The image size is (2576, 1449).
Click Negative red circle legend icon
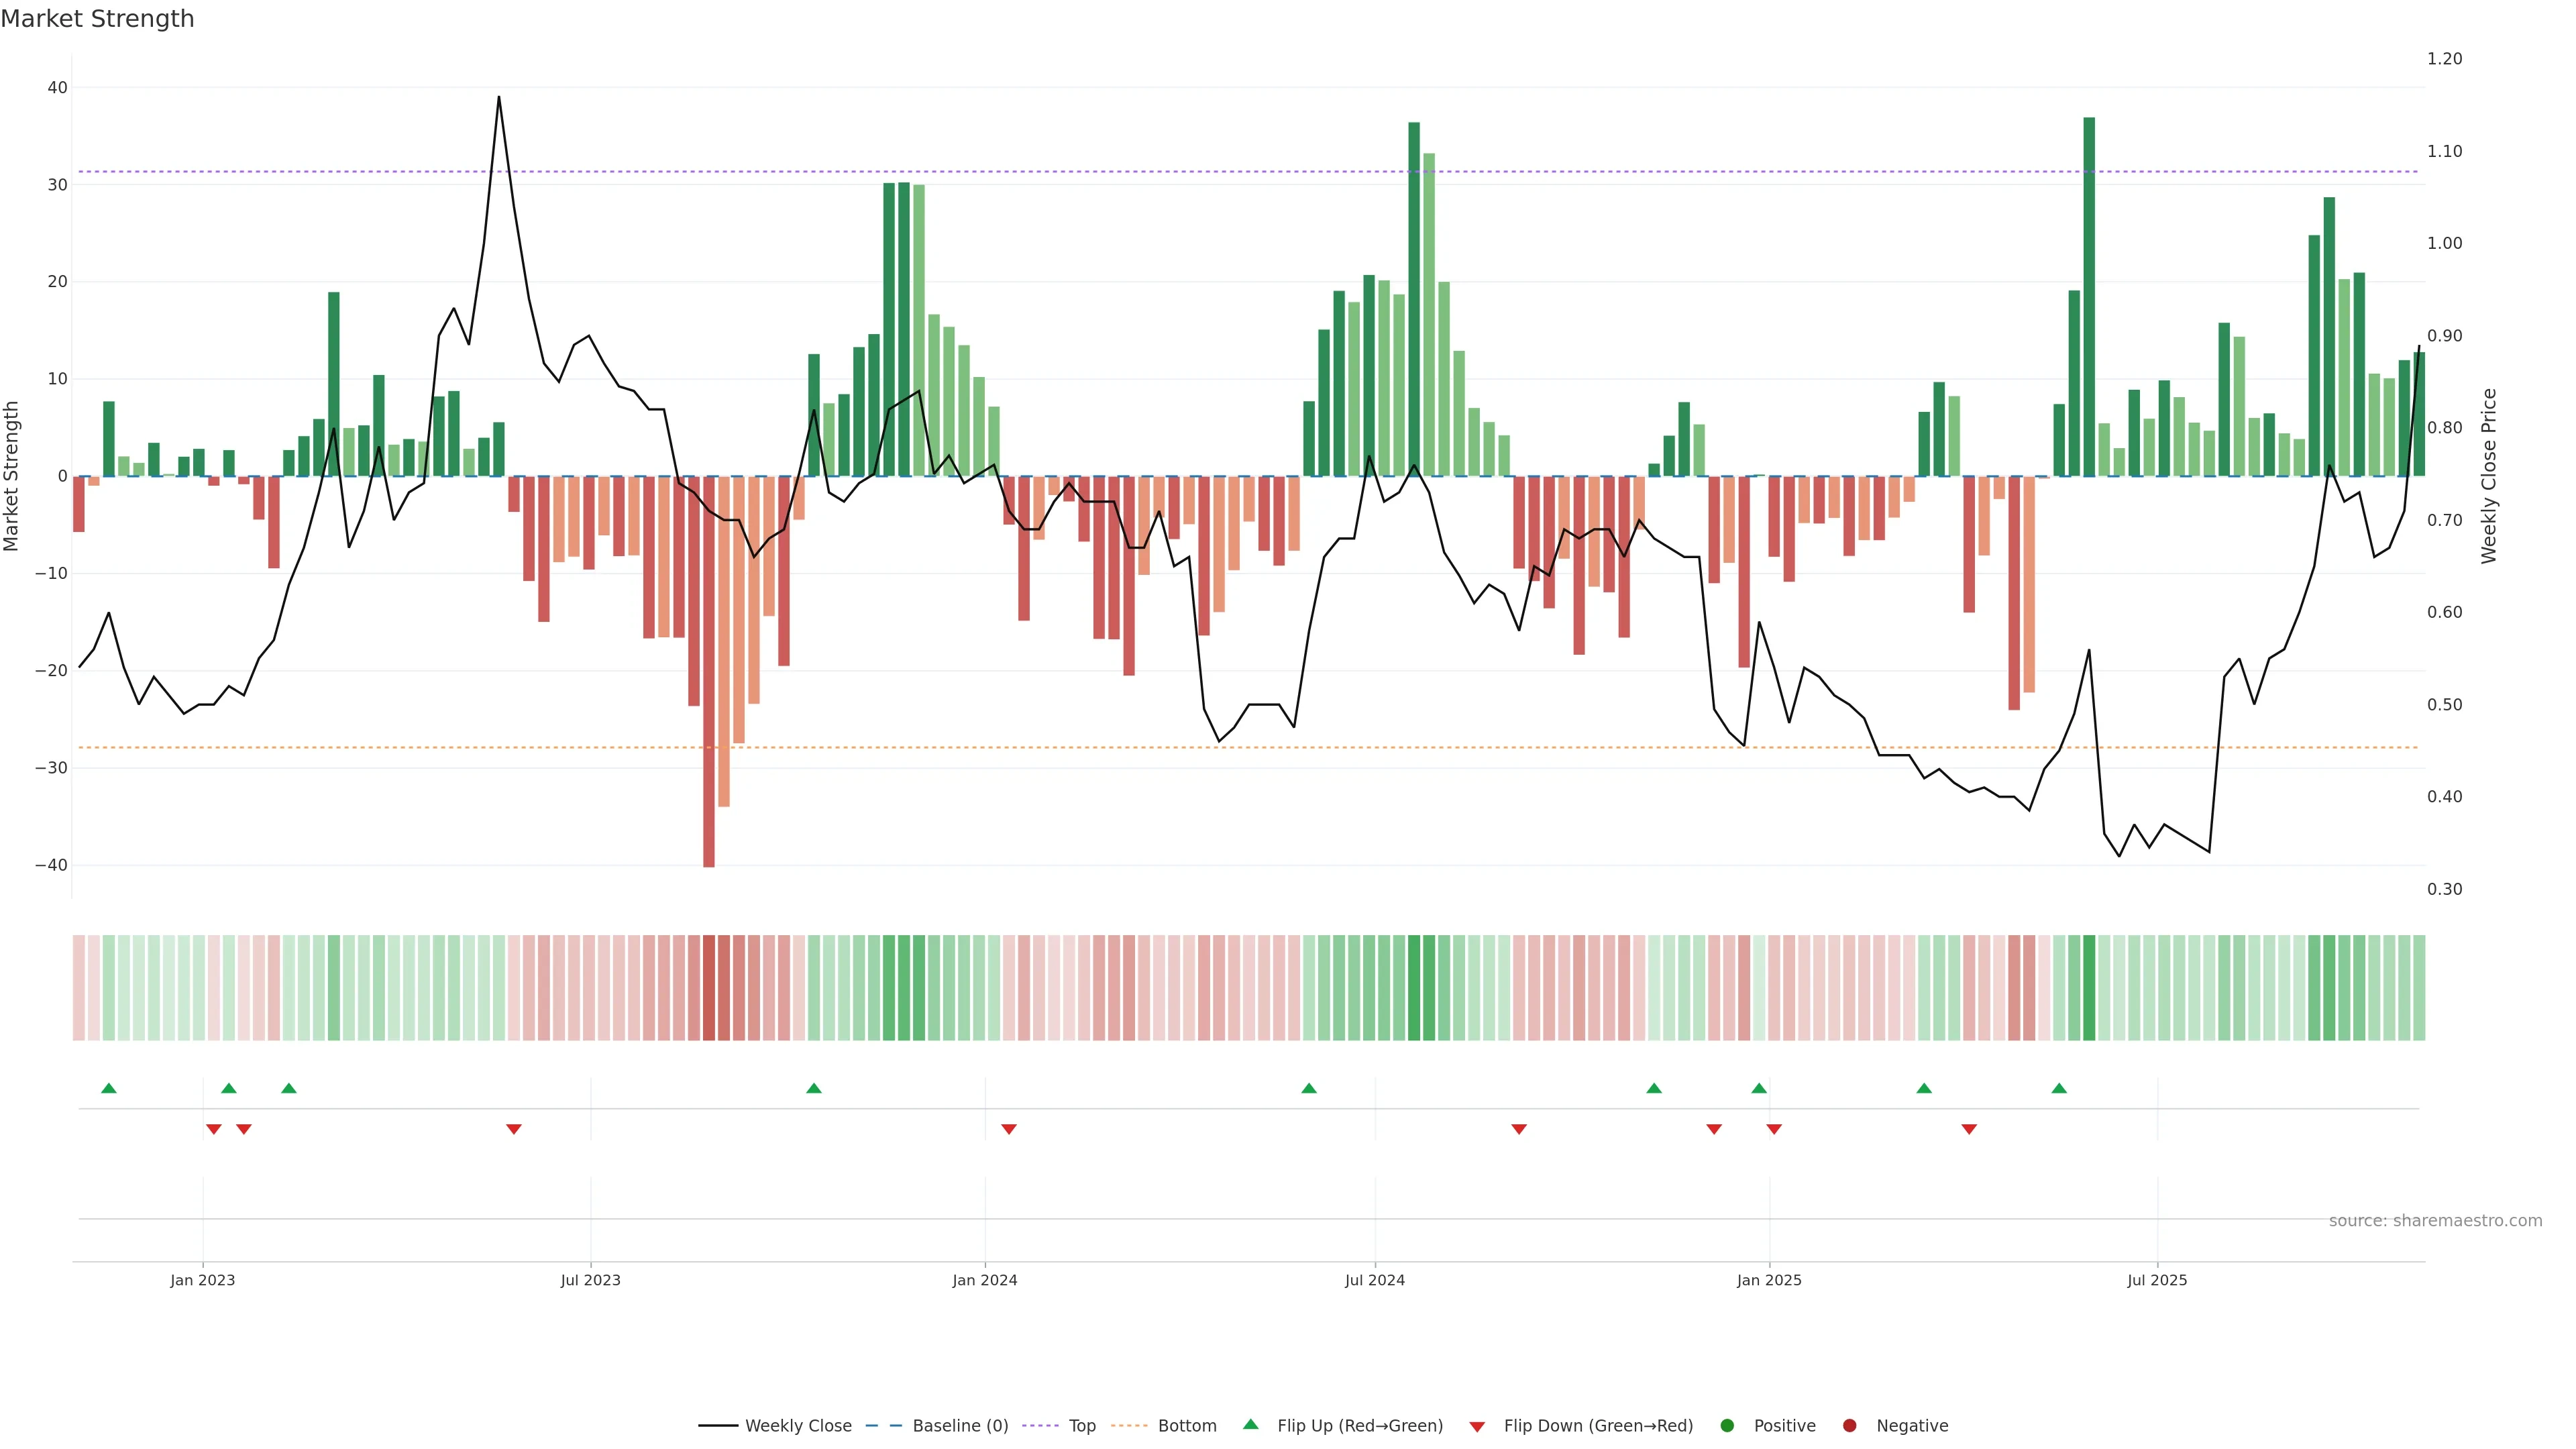[1849, 1426]
